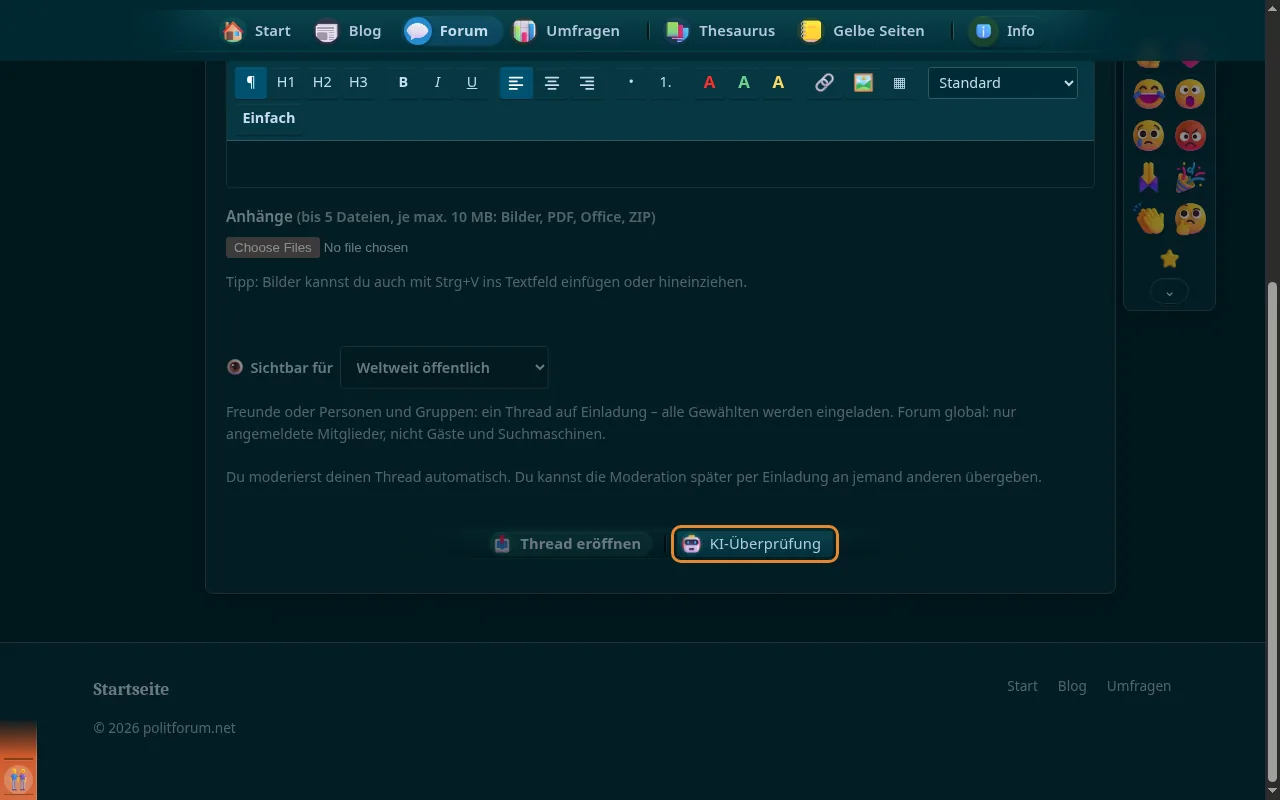
Task: Open the Standard font style dropdown
Action: tap(1002, 83)
